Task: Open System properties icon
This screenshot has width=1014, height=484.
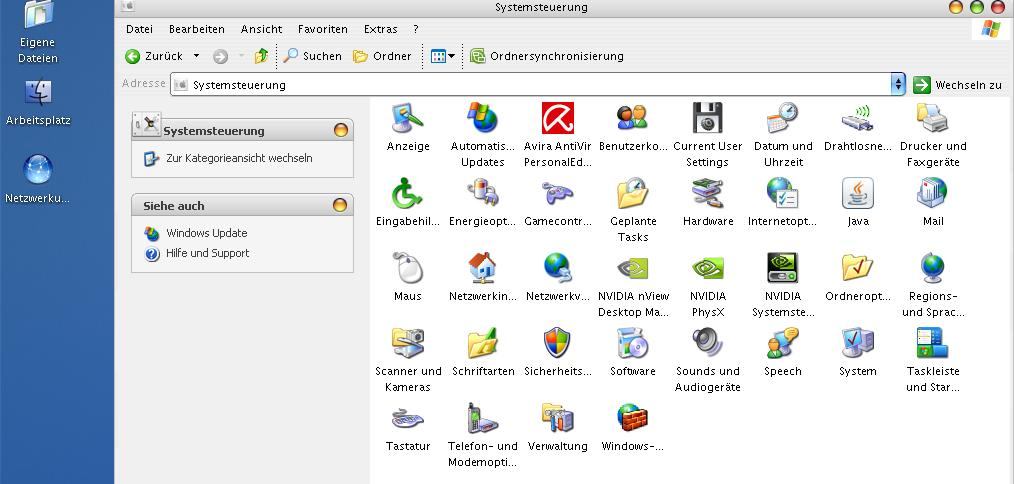Action: tap(858, 344)
